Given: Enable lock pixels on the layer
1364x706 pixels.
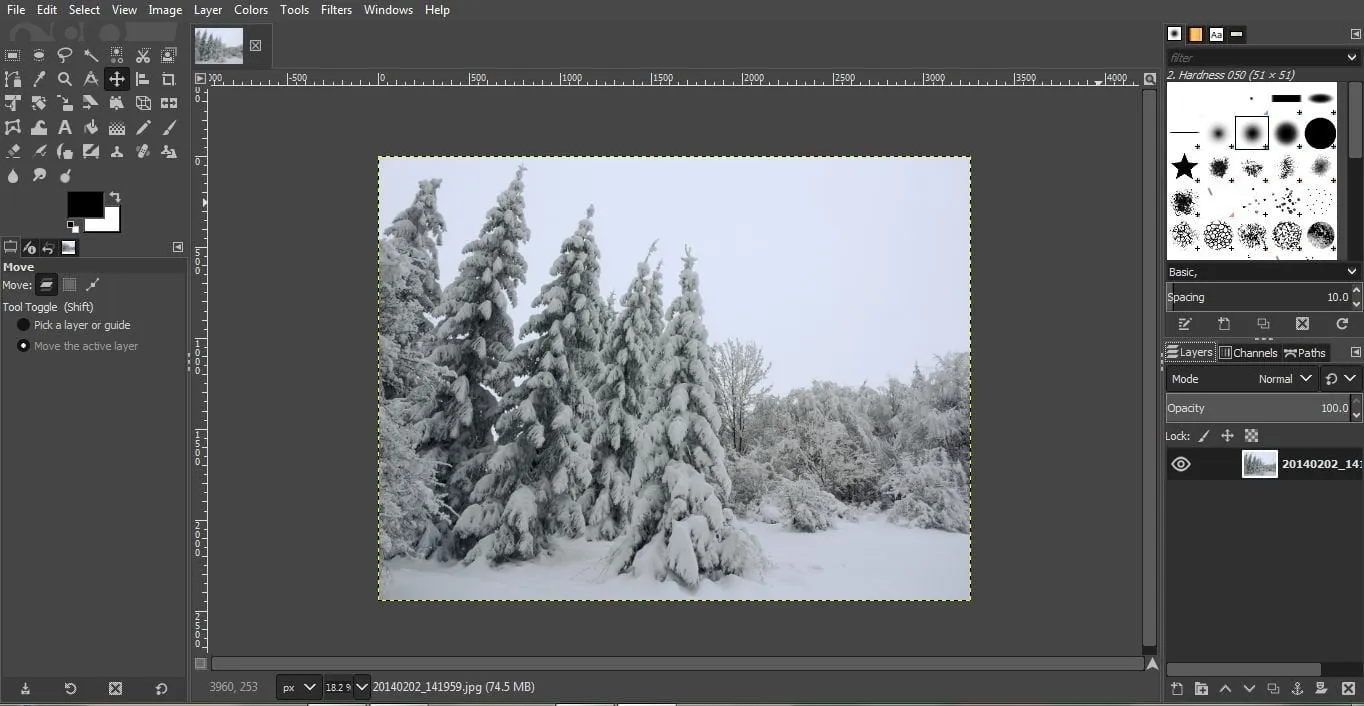Looking at the screenshot, I should 1206,435.
